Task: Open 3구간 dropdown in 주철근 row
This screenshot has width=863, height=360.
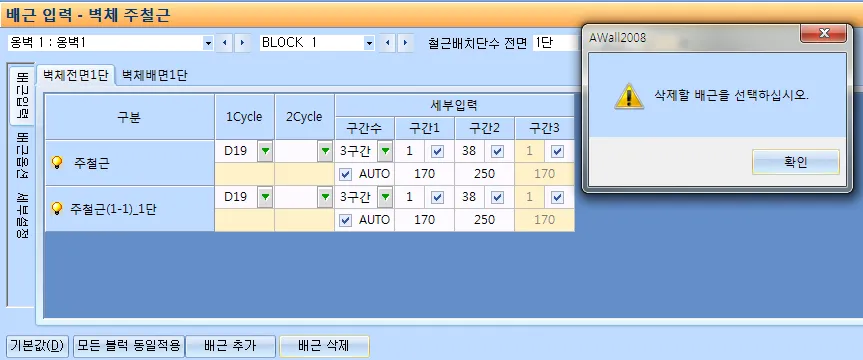Action: click(385, 151)
